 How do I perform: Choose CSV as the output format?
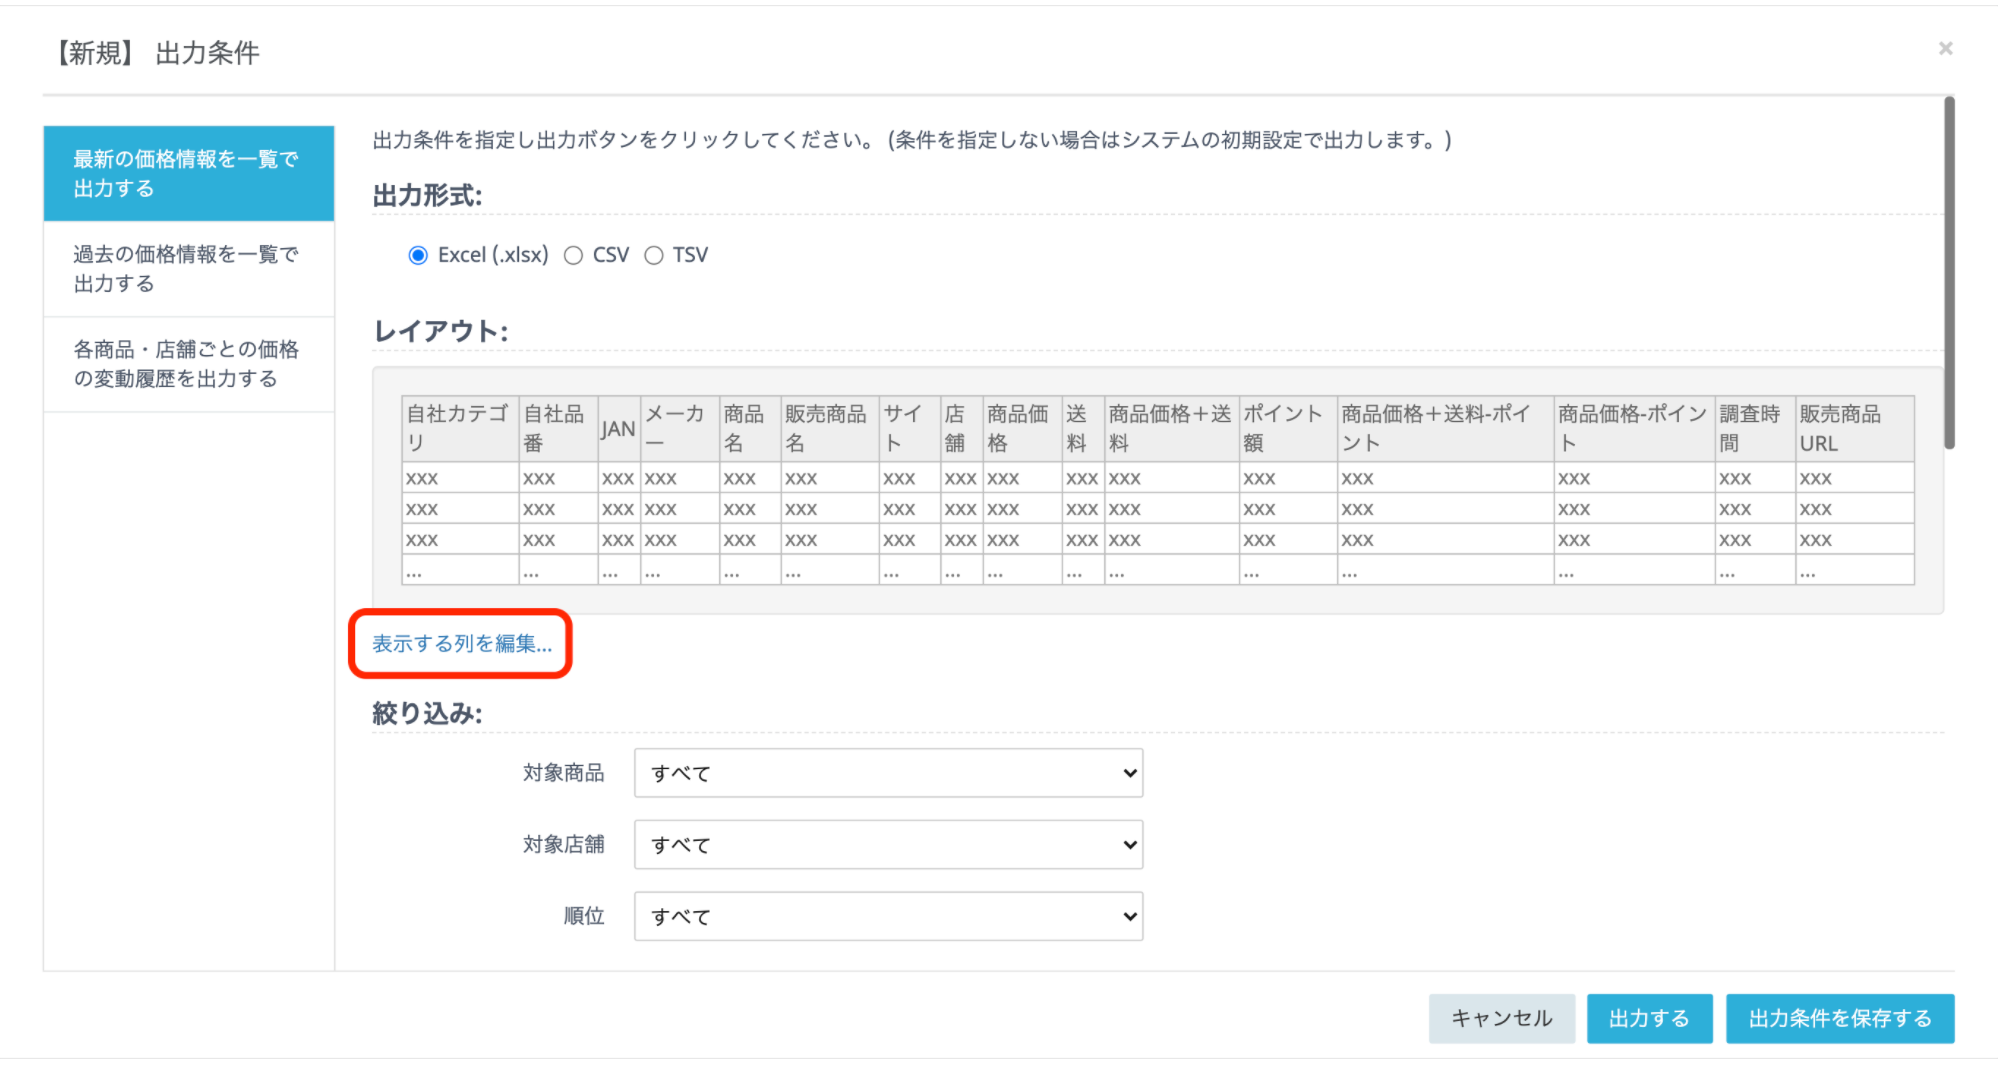(574, 255)
